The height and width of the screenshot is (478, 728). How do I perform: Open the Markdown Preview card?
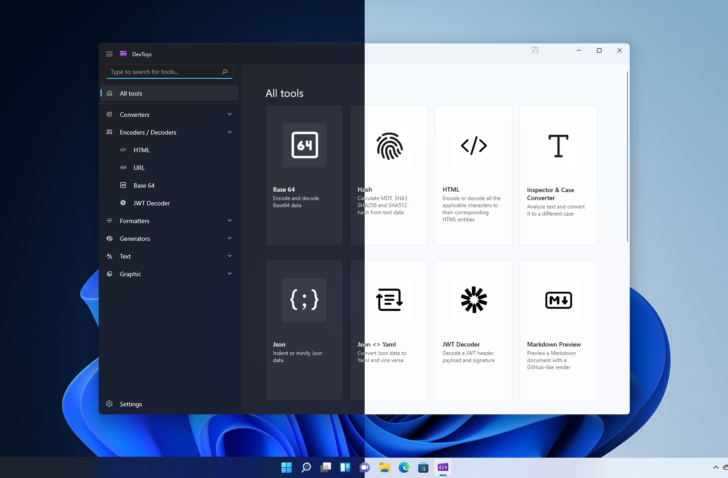click(x=558, y=330)
